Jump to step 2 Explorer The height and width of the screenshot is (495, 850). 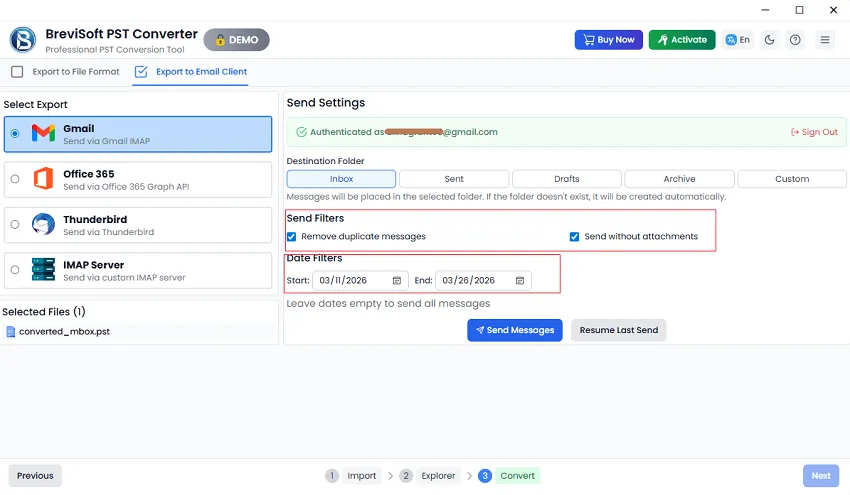[x=429, y=475]
